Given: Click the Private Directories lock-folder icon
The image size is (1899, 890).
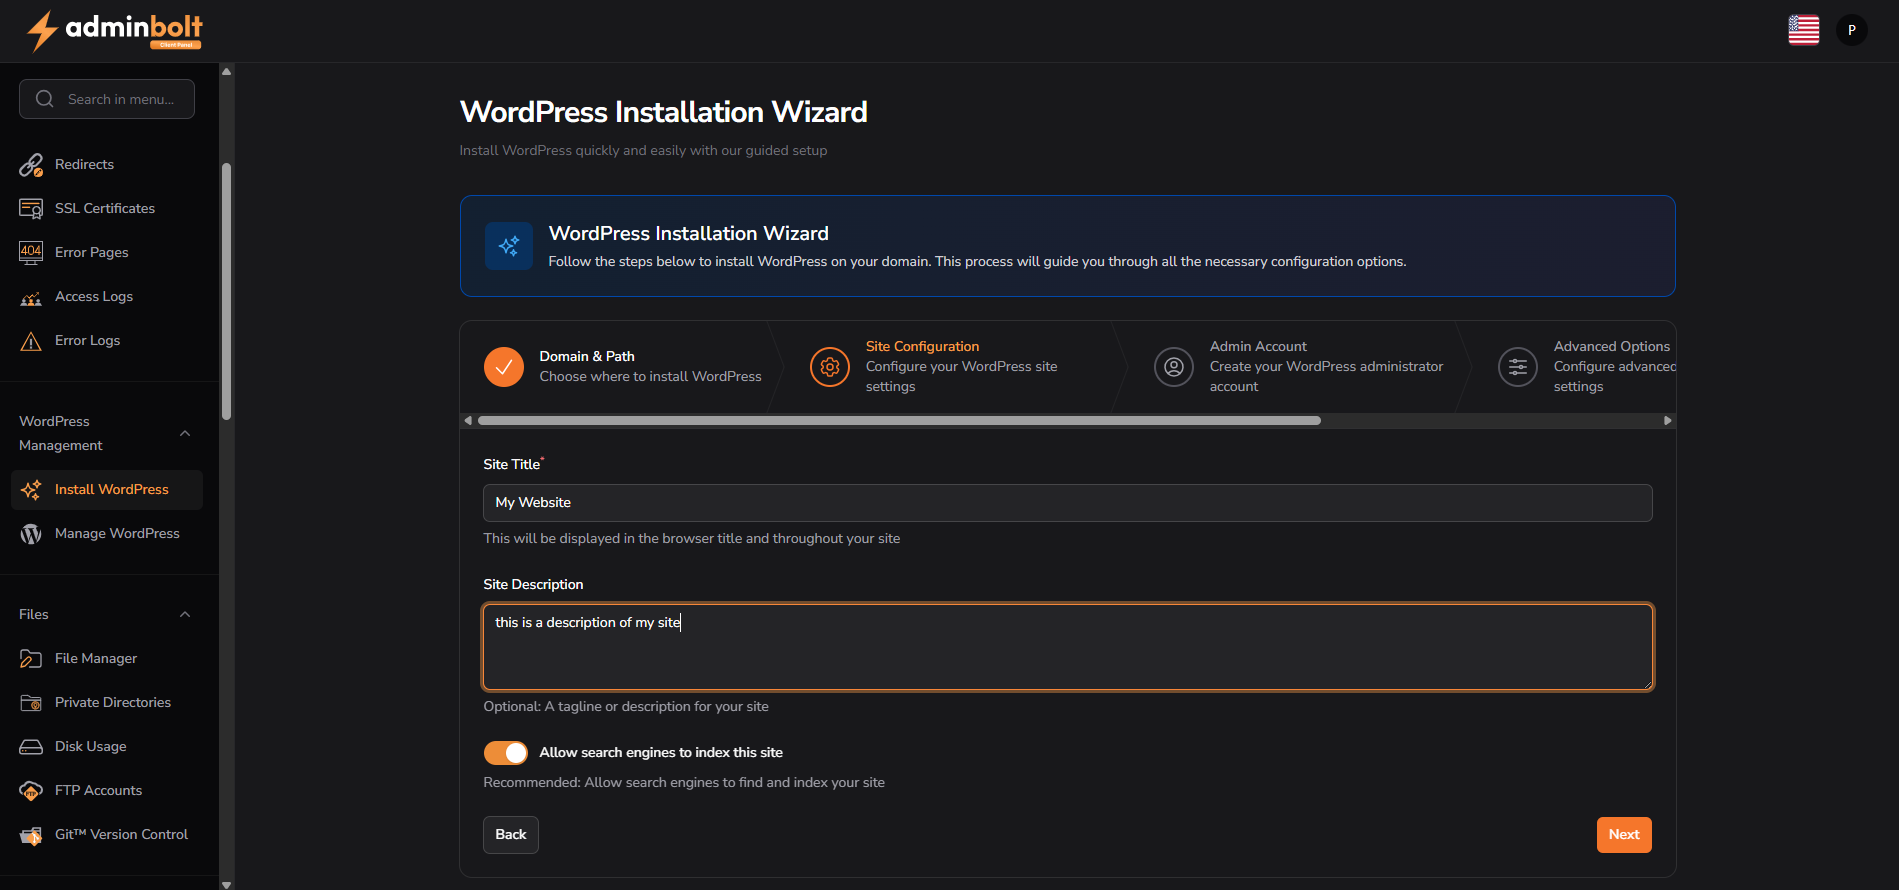Looking at the screenshot, I should (31, 703).
